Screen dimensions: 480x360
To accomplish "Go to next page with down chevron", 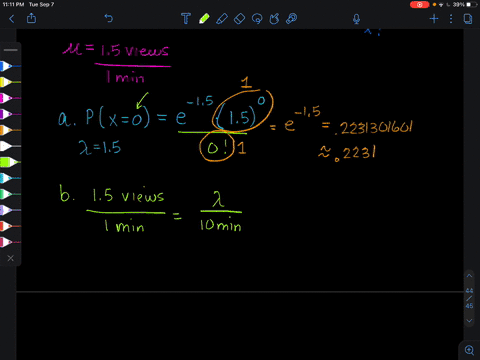I will [469, 321].
